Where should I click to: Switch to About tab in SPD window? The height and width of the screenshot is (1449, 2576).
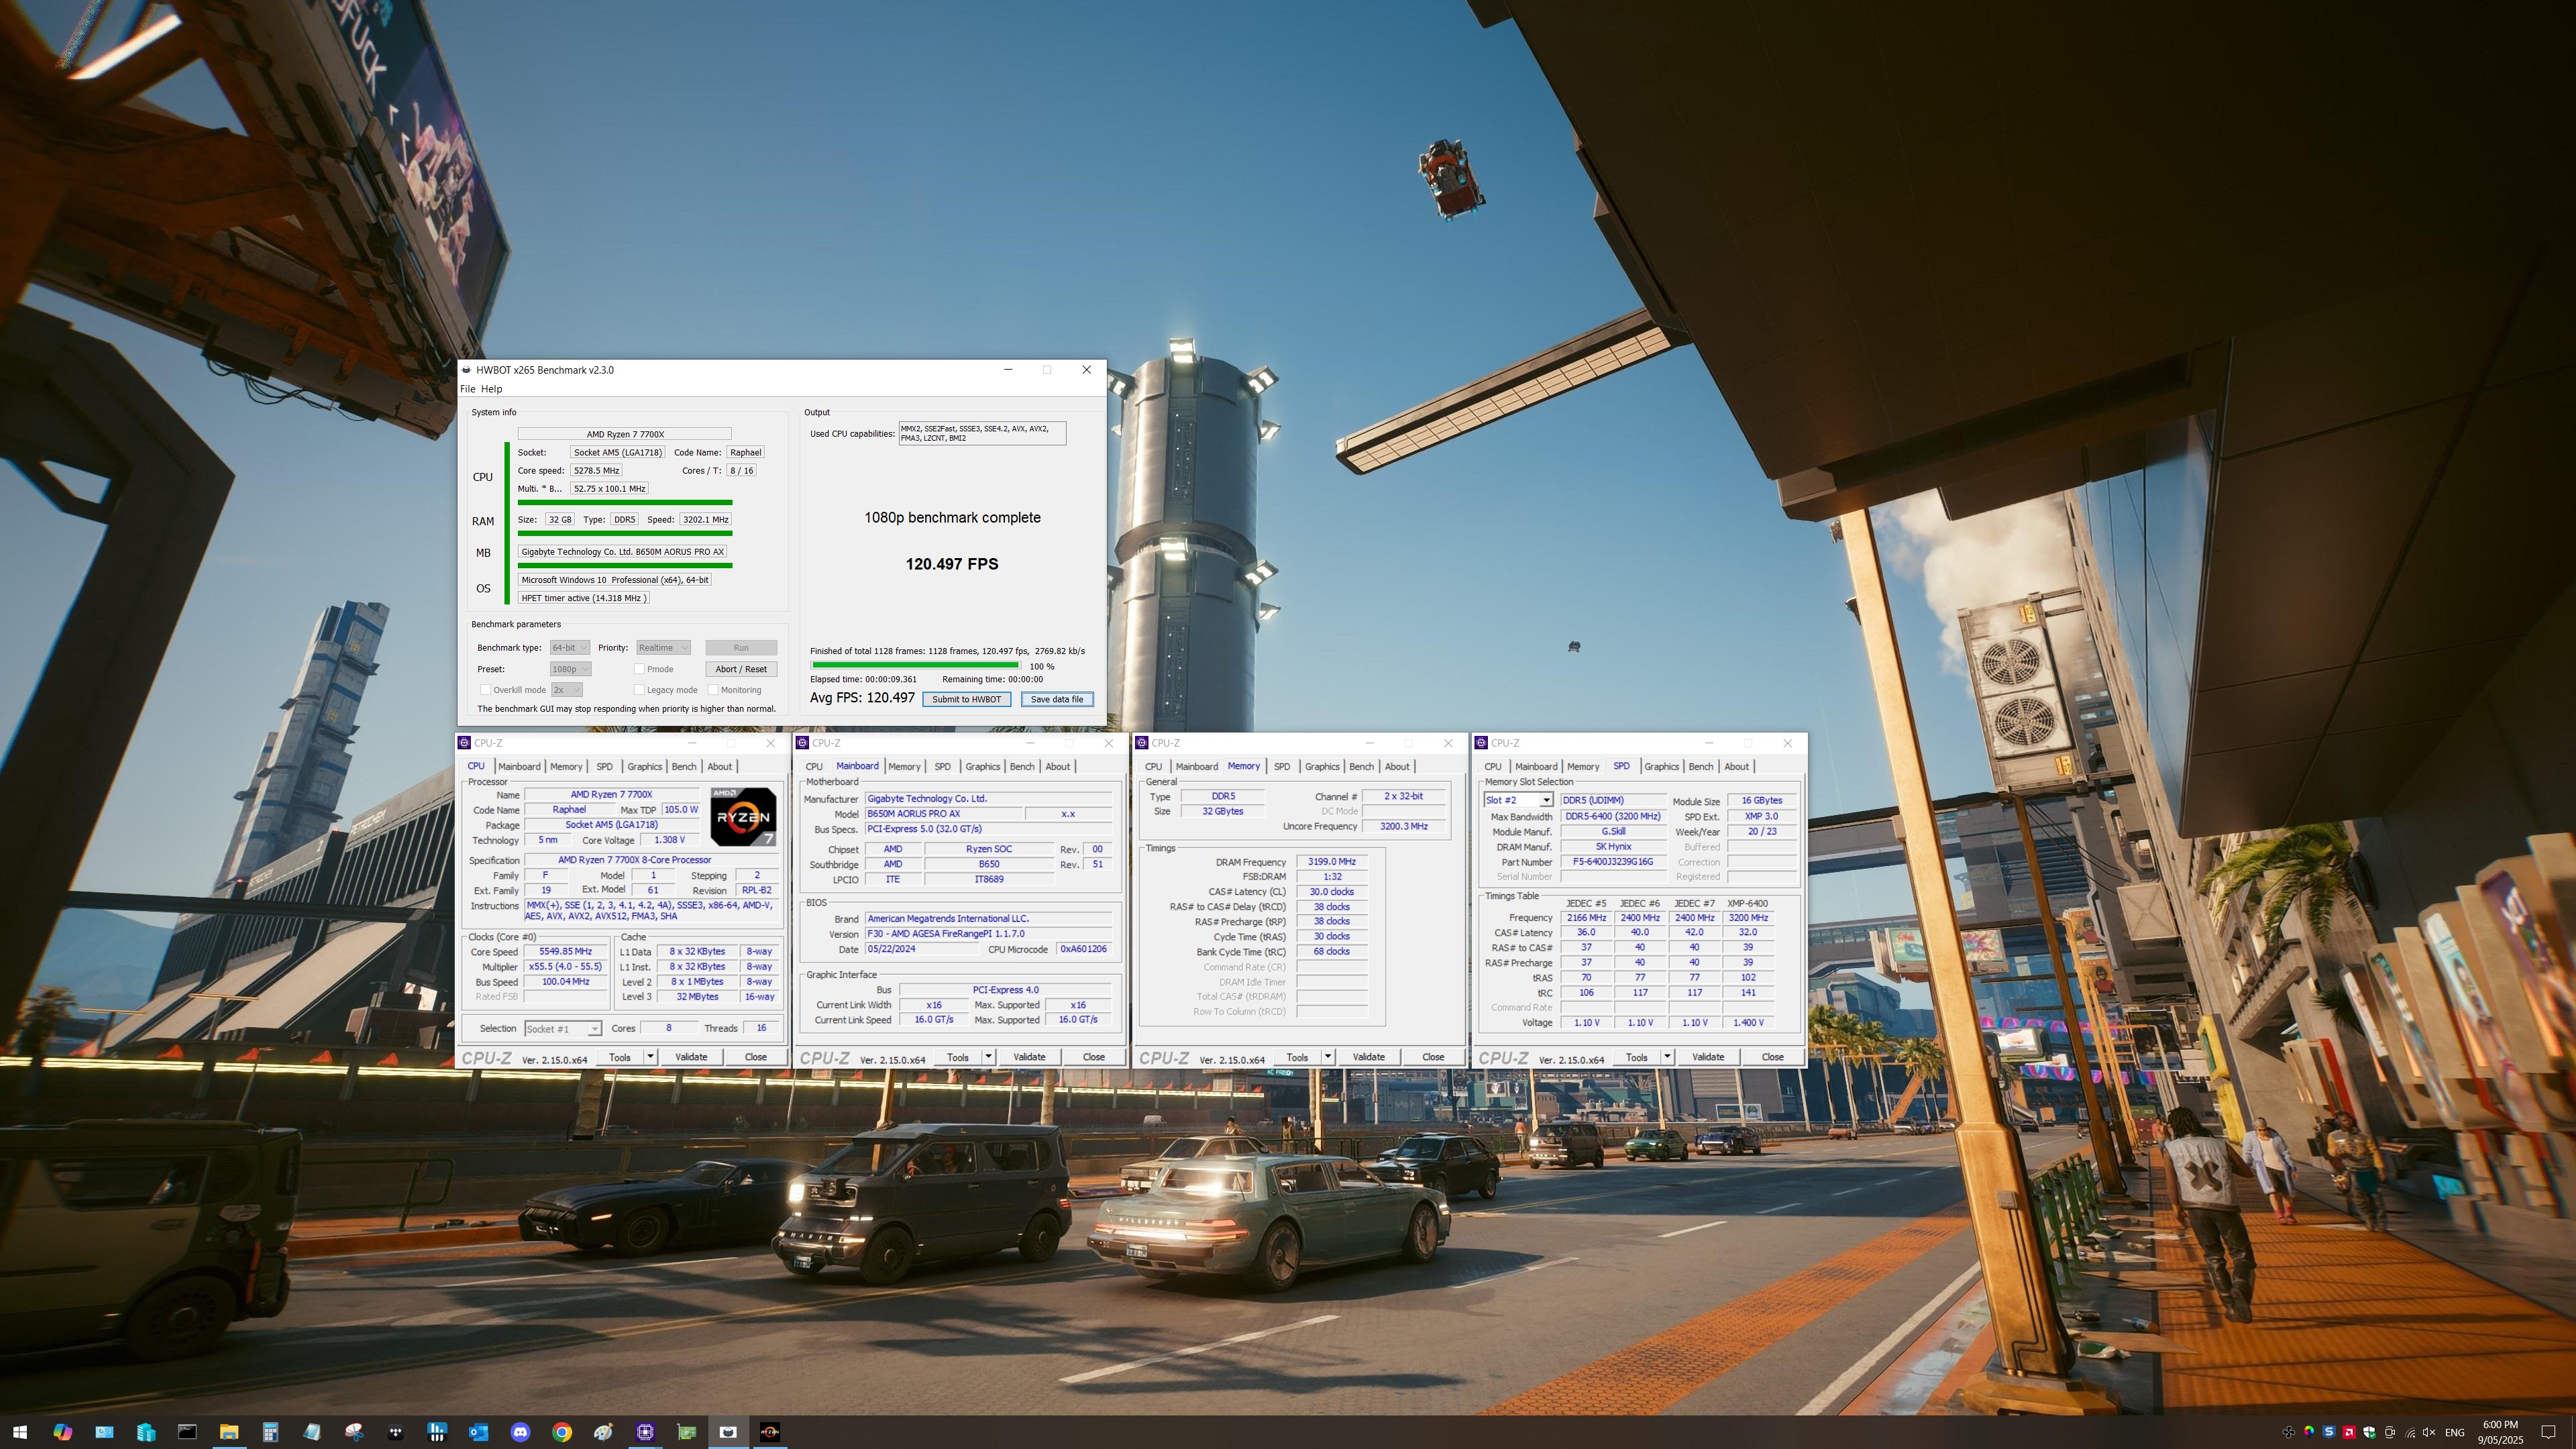pos(1737,767)
